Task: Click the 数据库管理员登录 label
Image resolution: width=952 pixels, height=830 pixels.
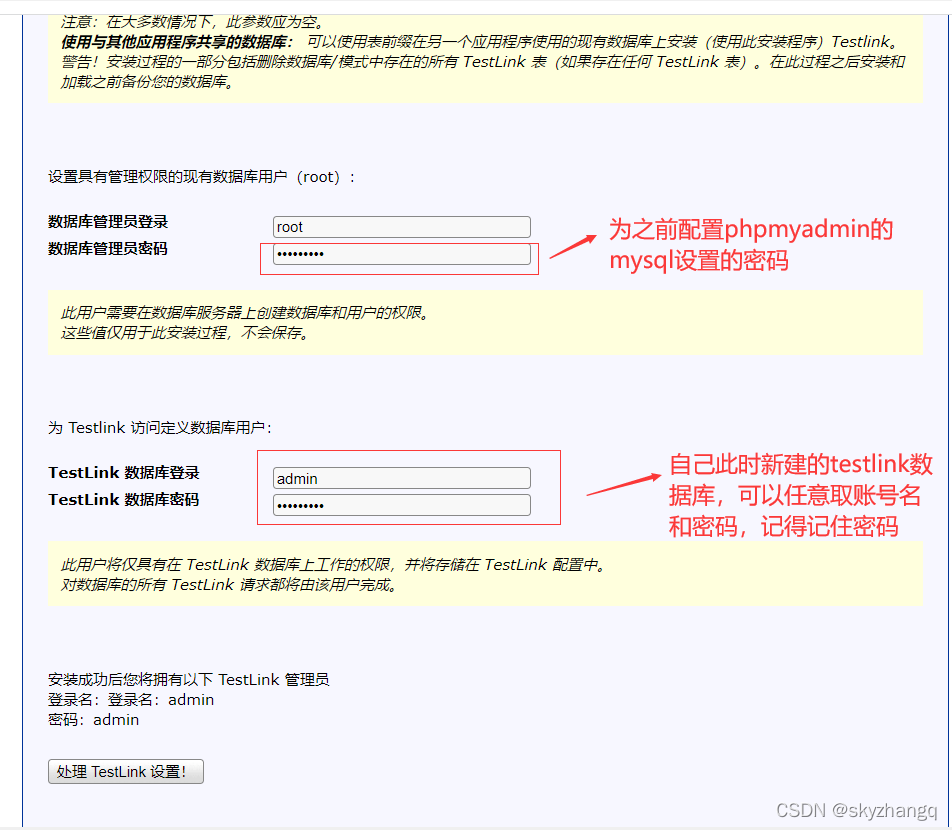Action: [x=108, y=222]
